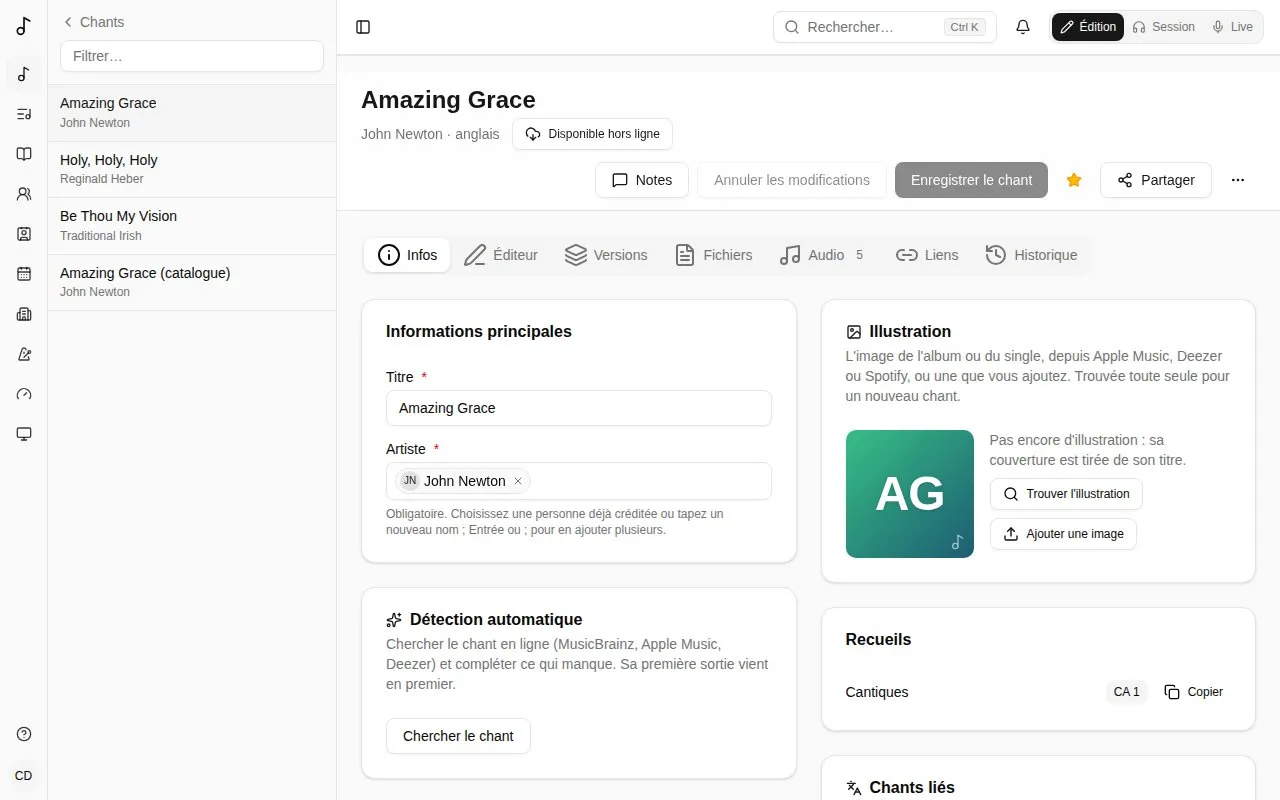The image size is (1280, 800).
Task: Toggle the favorite star
Action: pos(1074,180)
